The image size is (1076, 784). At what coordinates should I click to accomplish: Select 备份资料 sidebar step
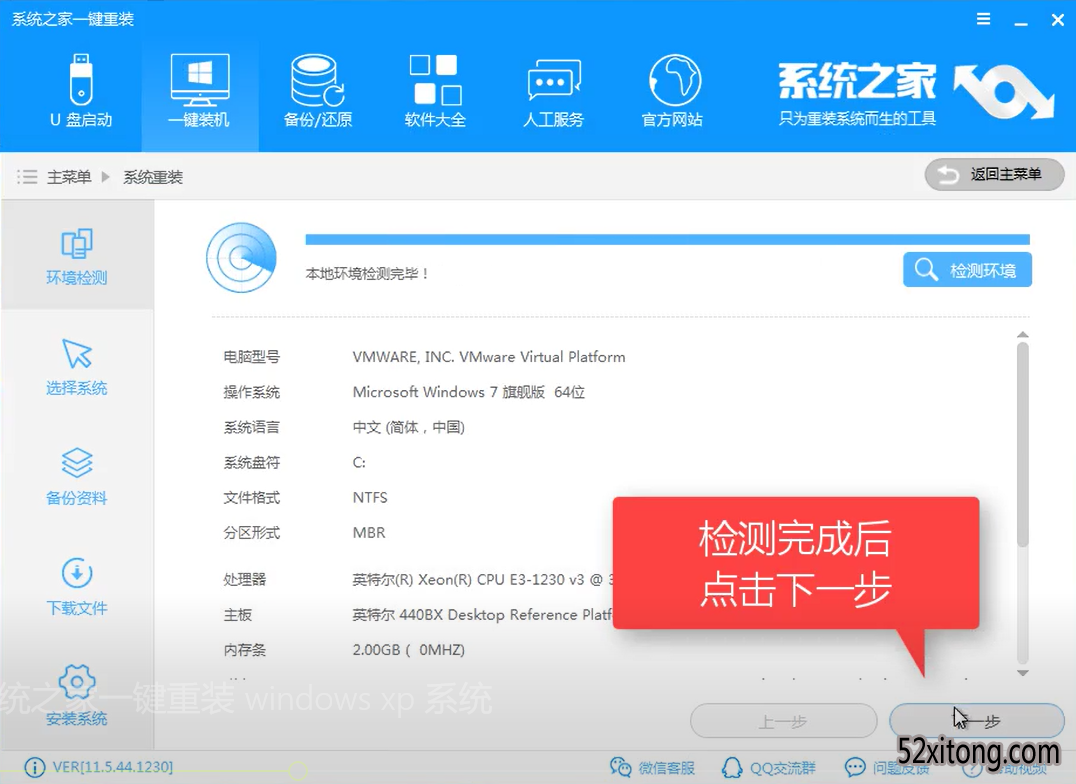click(x=77, y=476)
